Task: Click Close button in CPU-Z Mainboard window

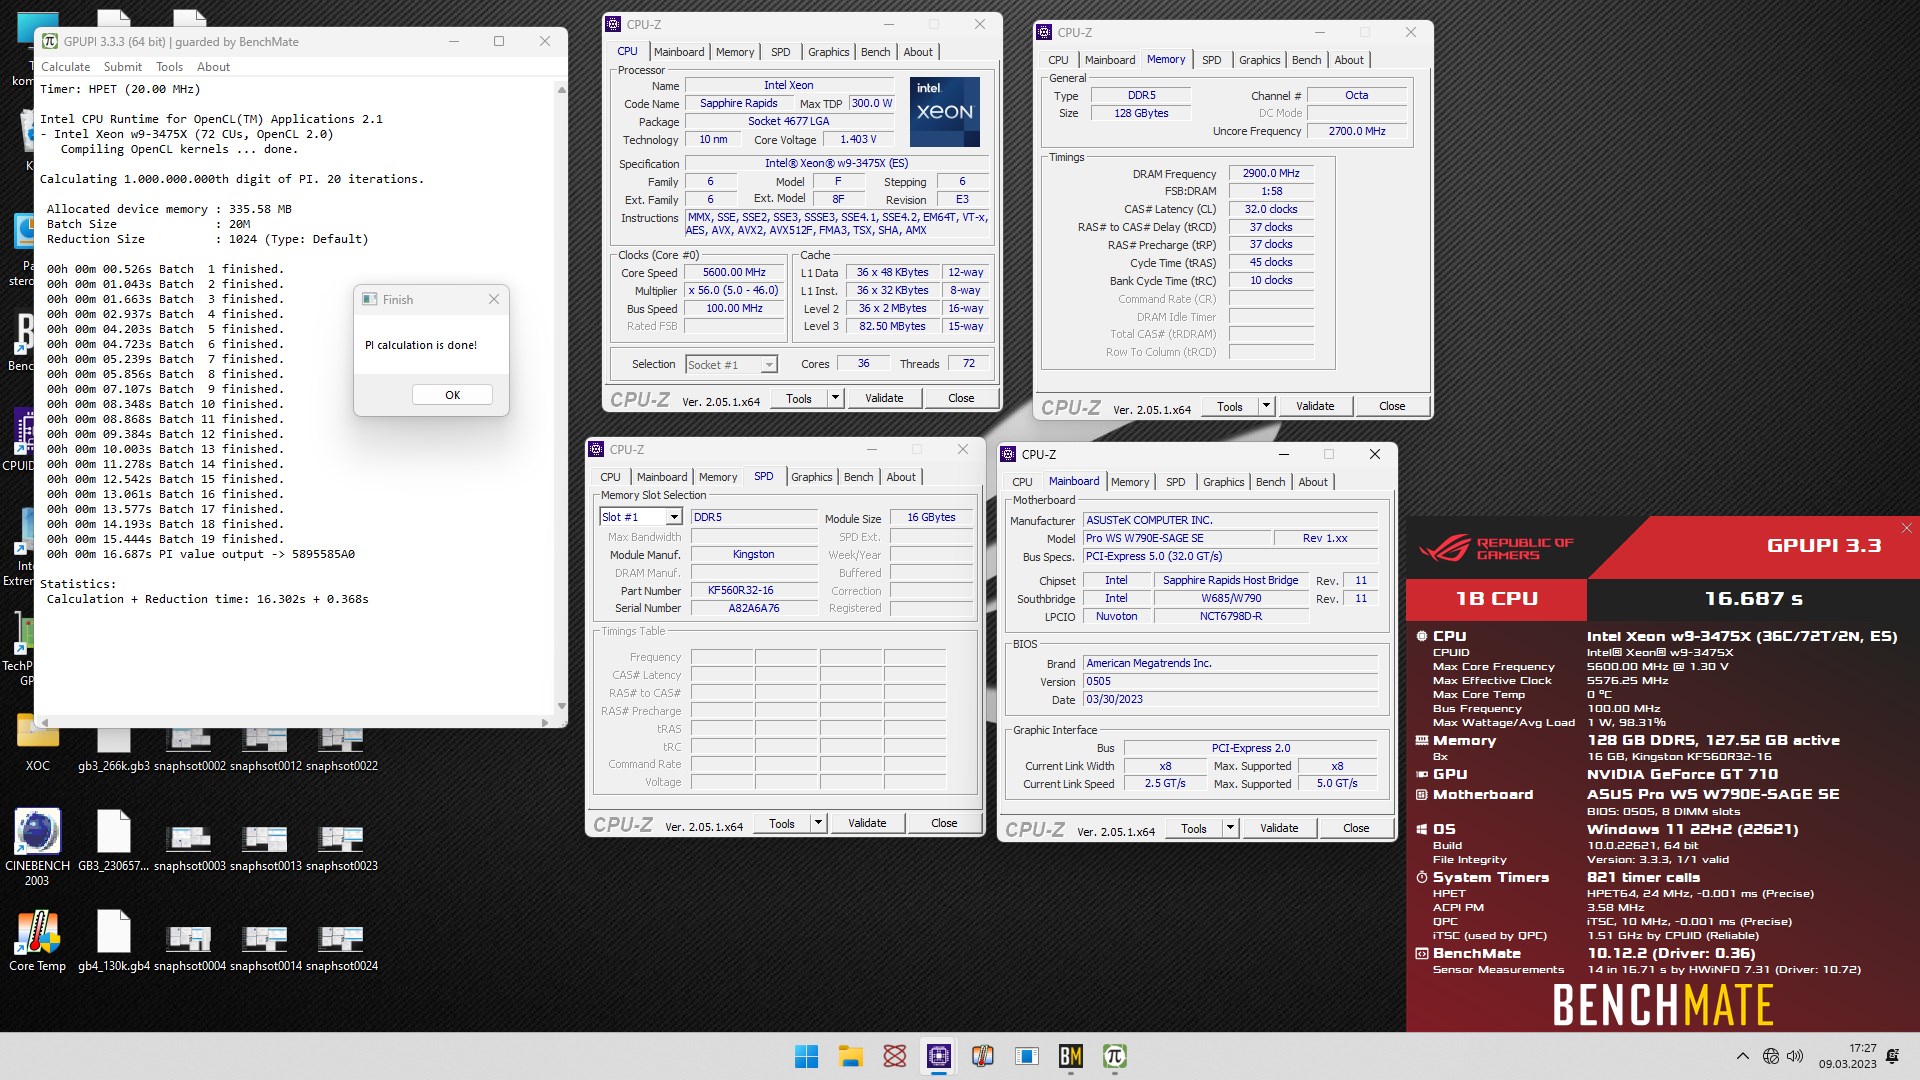Action: [1356, 828]
